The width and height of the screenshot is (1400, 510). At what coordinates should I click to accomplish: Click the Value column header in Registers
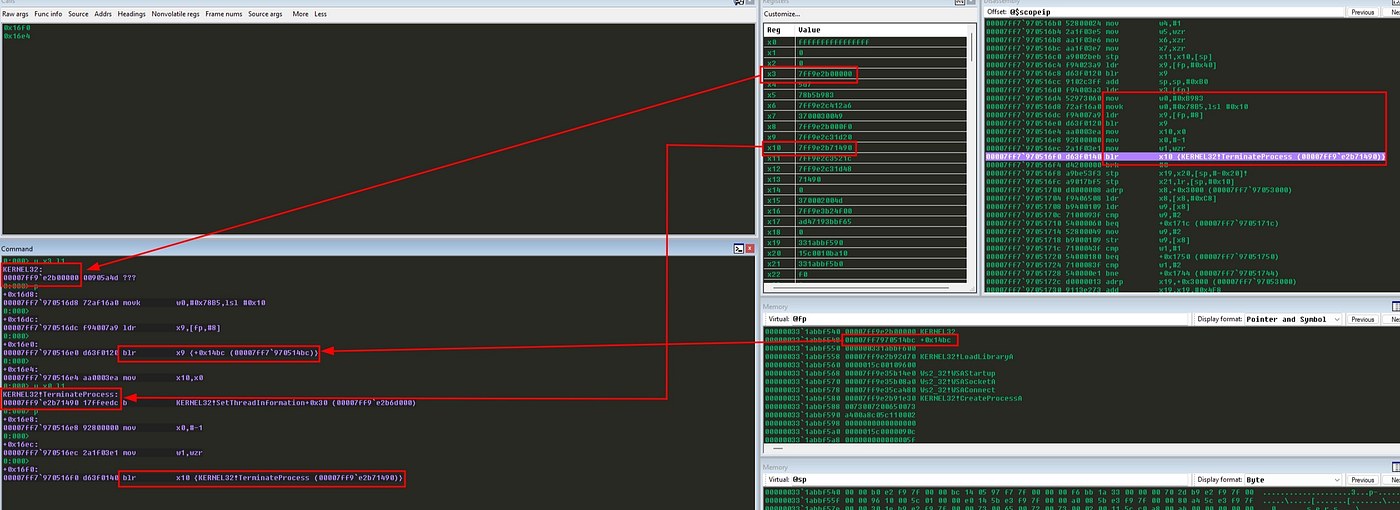pyautogui.click(x=881, y=30)
